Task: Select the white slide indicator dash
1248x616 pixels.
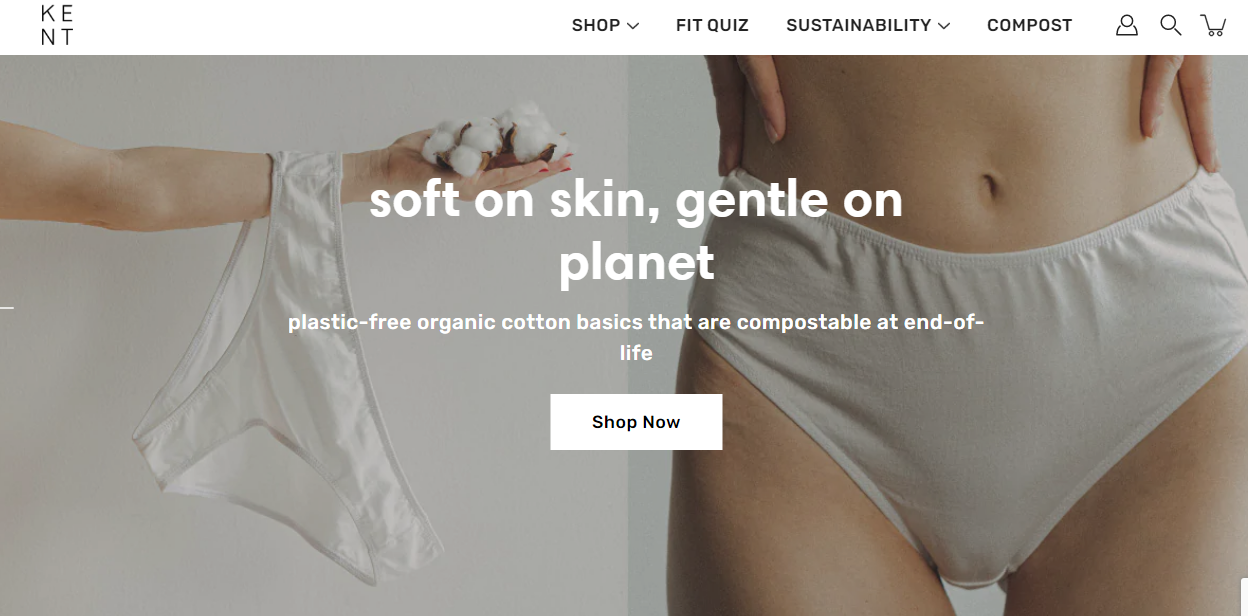Action: pos(7,307)
